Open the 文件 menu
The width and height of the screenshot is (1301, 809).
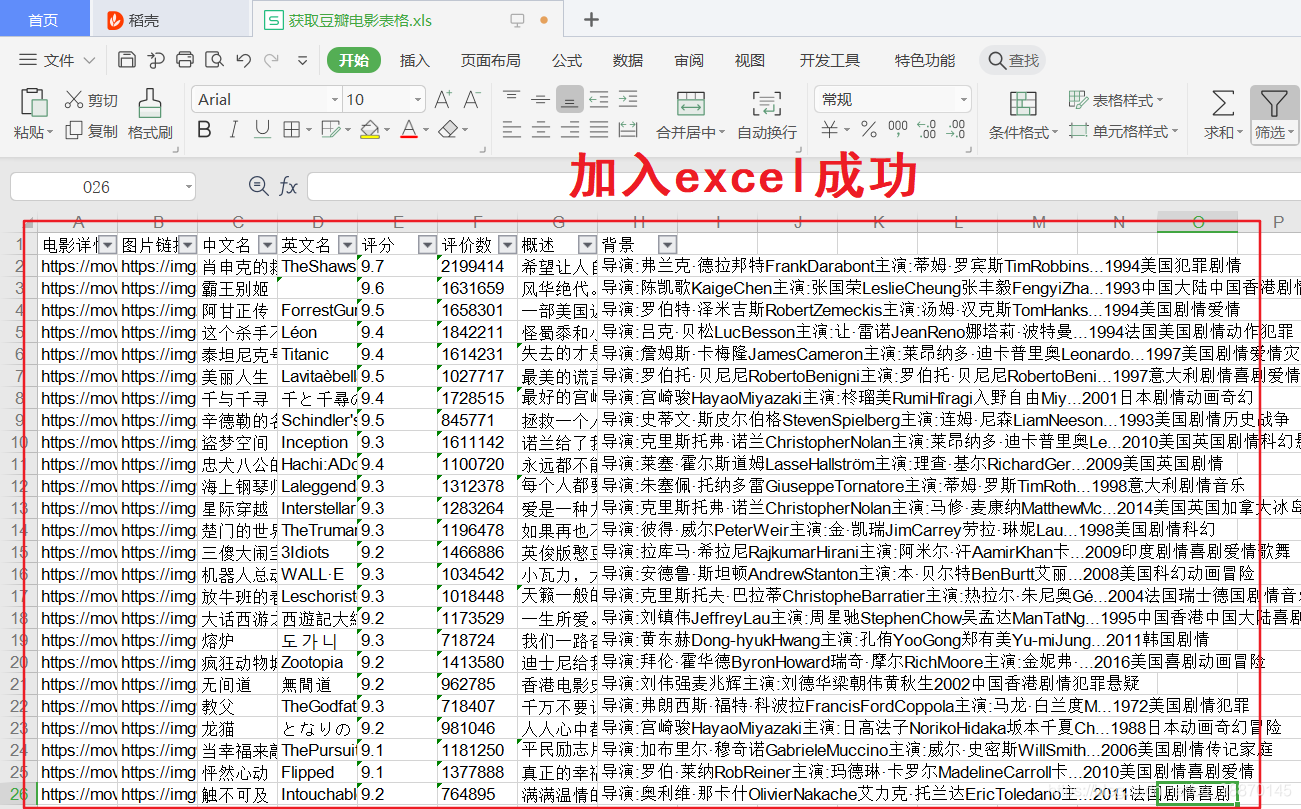(57, 60)
